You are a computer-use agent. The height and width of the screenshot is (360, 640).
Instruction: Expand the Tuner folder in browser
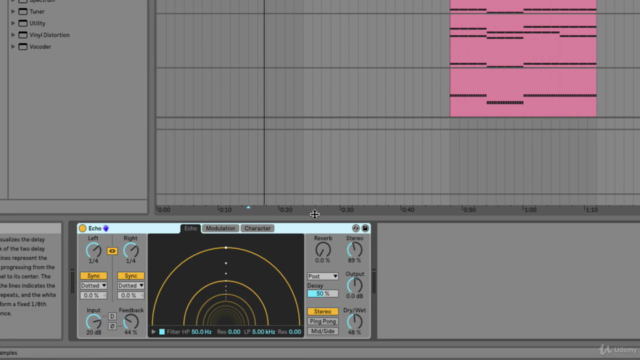point(13,11)
